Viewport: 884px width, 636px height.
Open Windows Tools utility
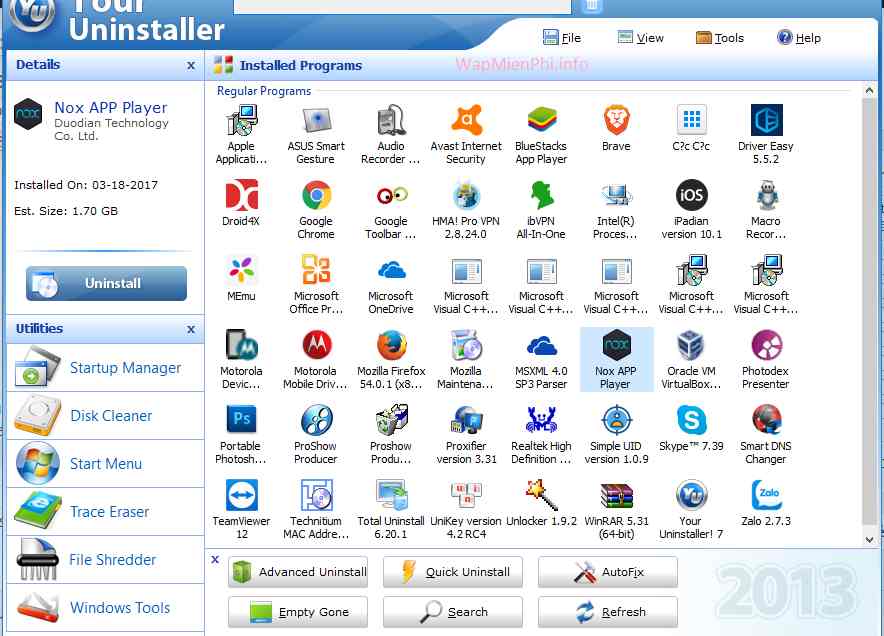click(x=105, y=607)
